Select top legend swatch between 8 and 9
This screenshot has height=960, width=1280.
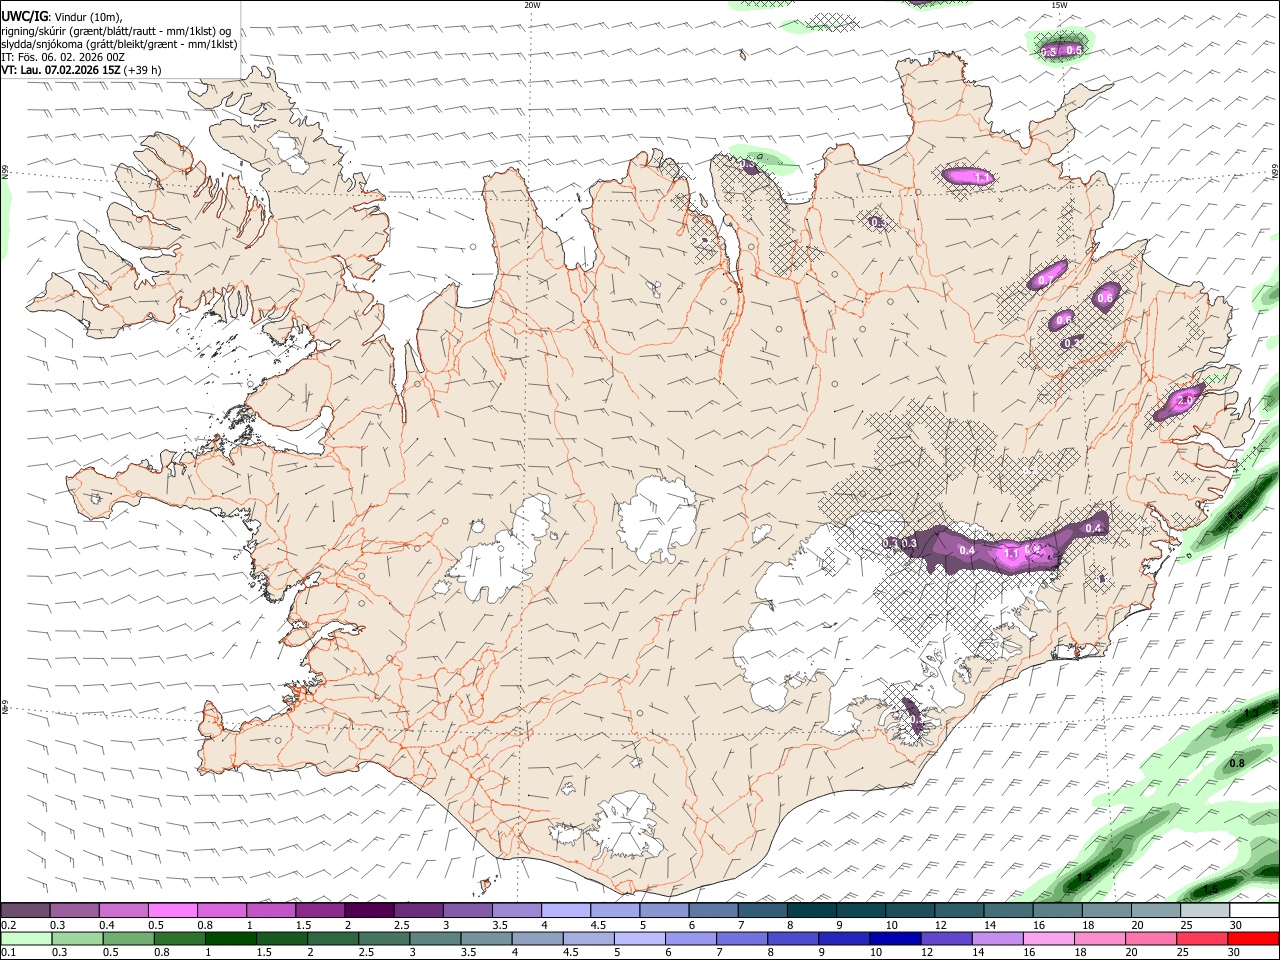pyautogui.click(x=810, y=911)
